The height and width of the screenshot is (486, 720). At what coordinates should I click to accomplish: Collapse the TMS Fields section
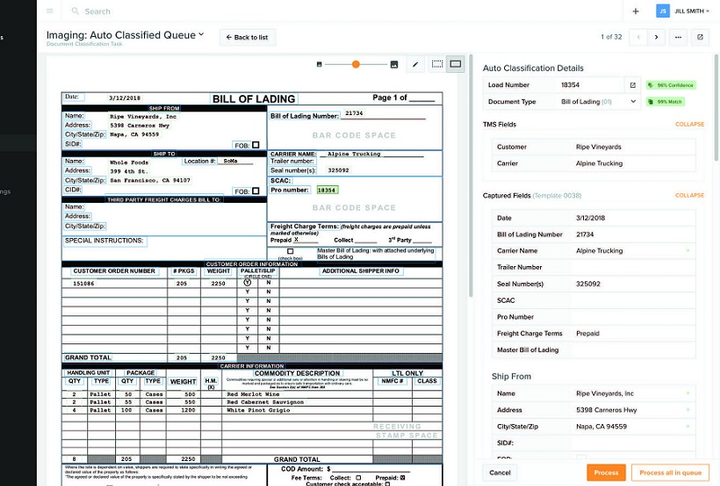pyautogui.click(x=689, y=124)
